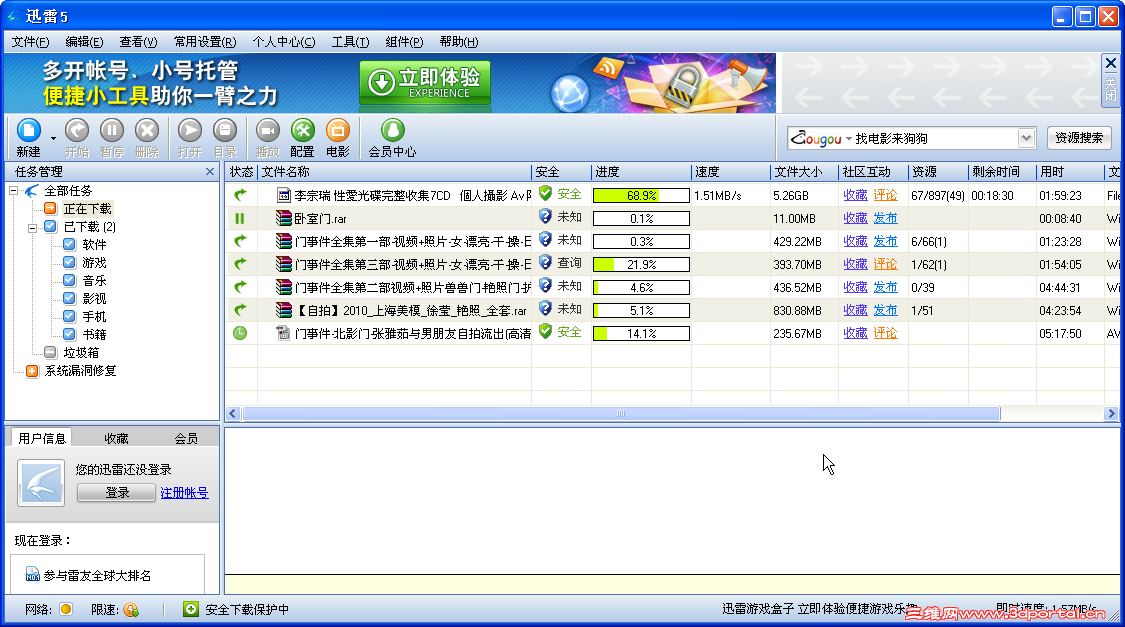The height and width of the screenshot is (627, 1125).
Task: Open the search box dropdown arrow
Action: (1026, 138)
